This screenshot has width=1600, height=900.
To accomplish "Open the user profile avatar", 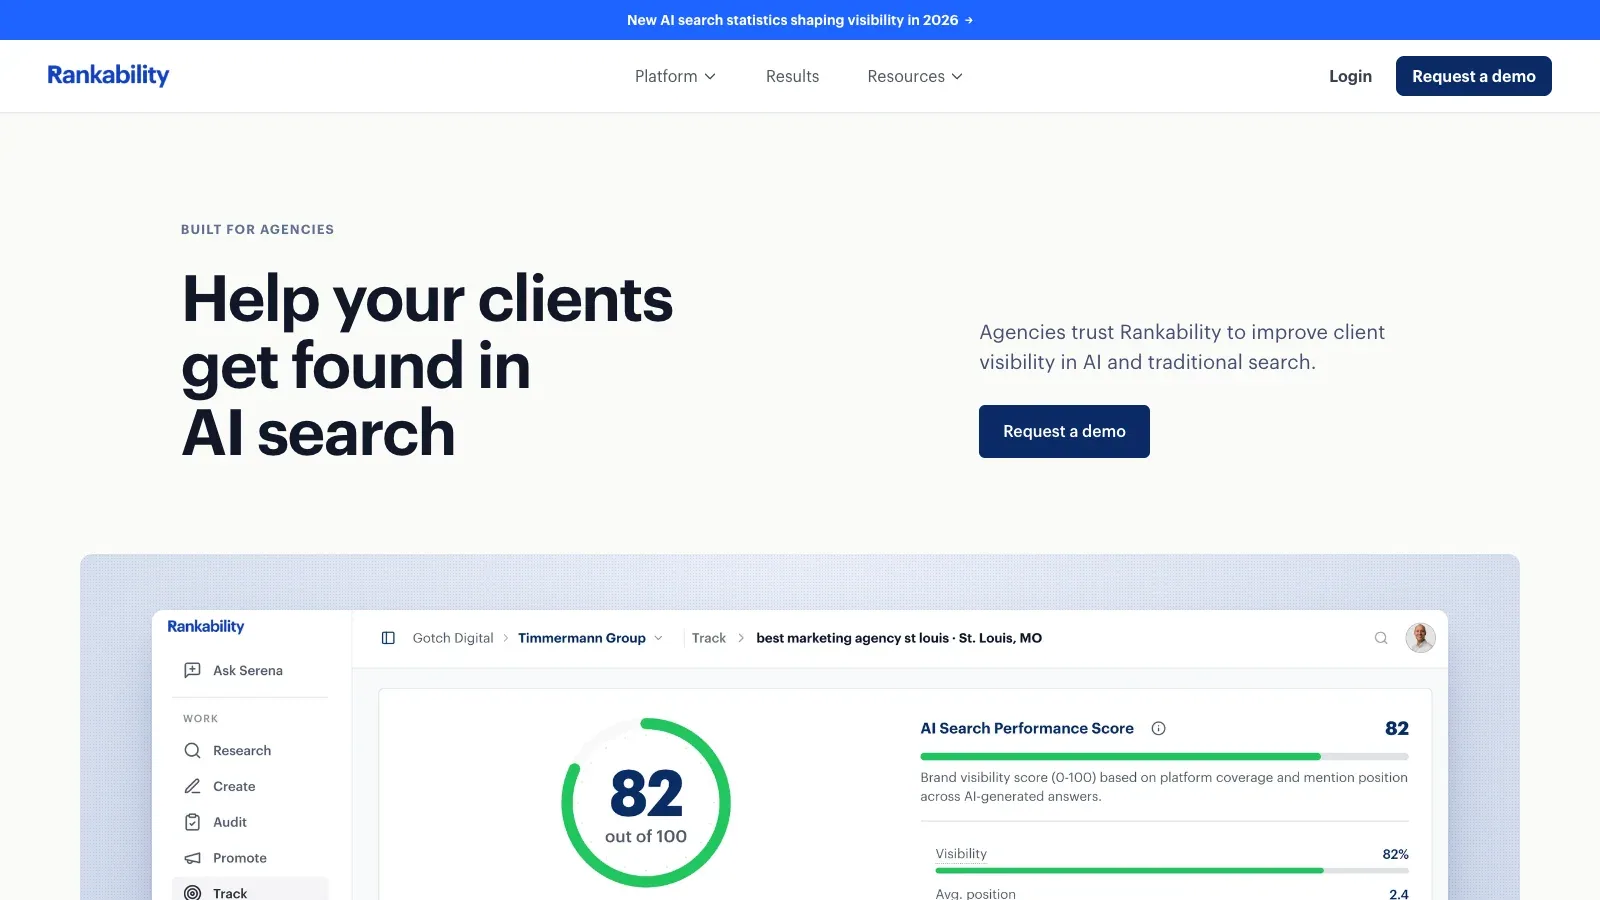I will (1420, 637).
